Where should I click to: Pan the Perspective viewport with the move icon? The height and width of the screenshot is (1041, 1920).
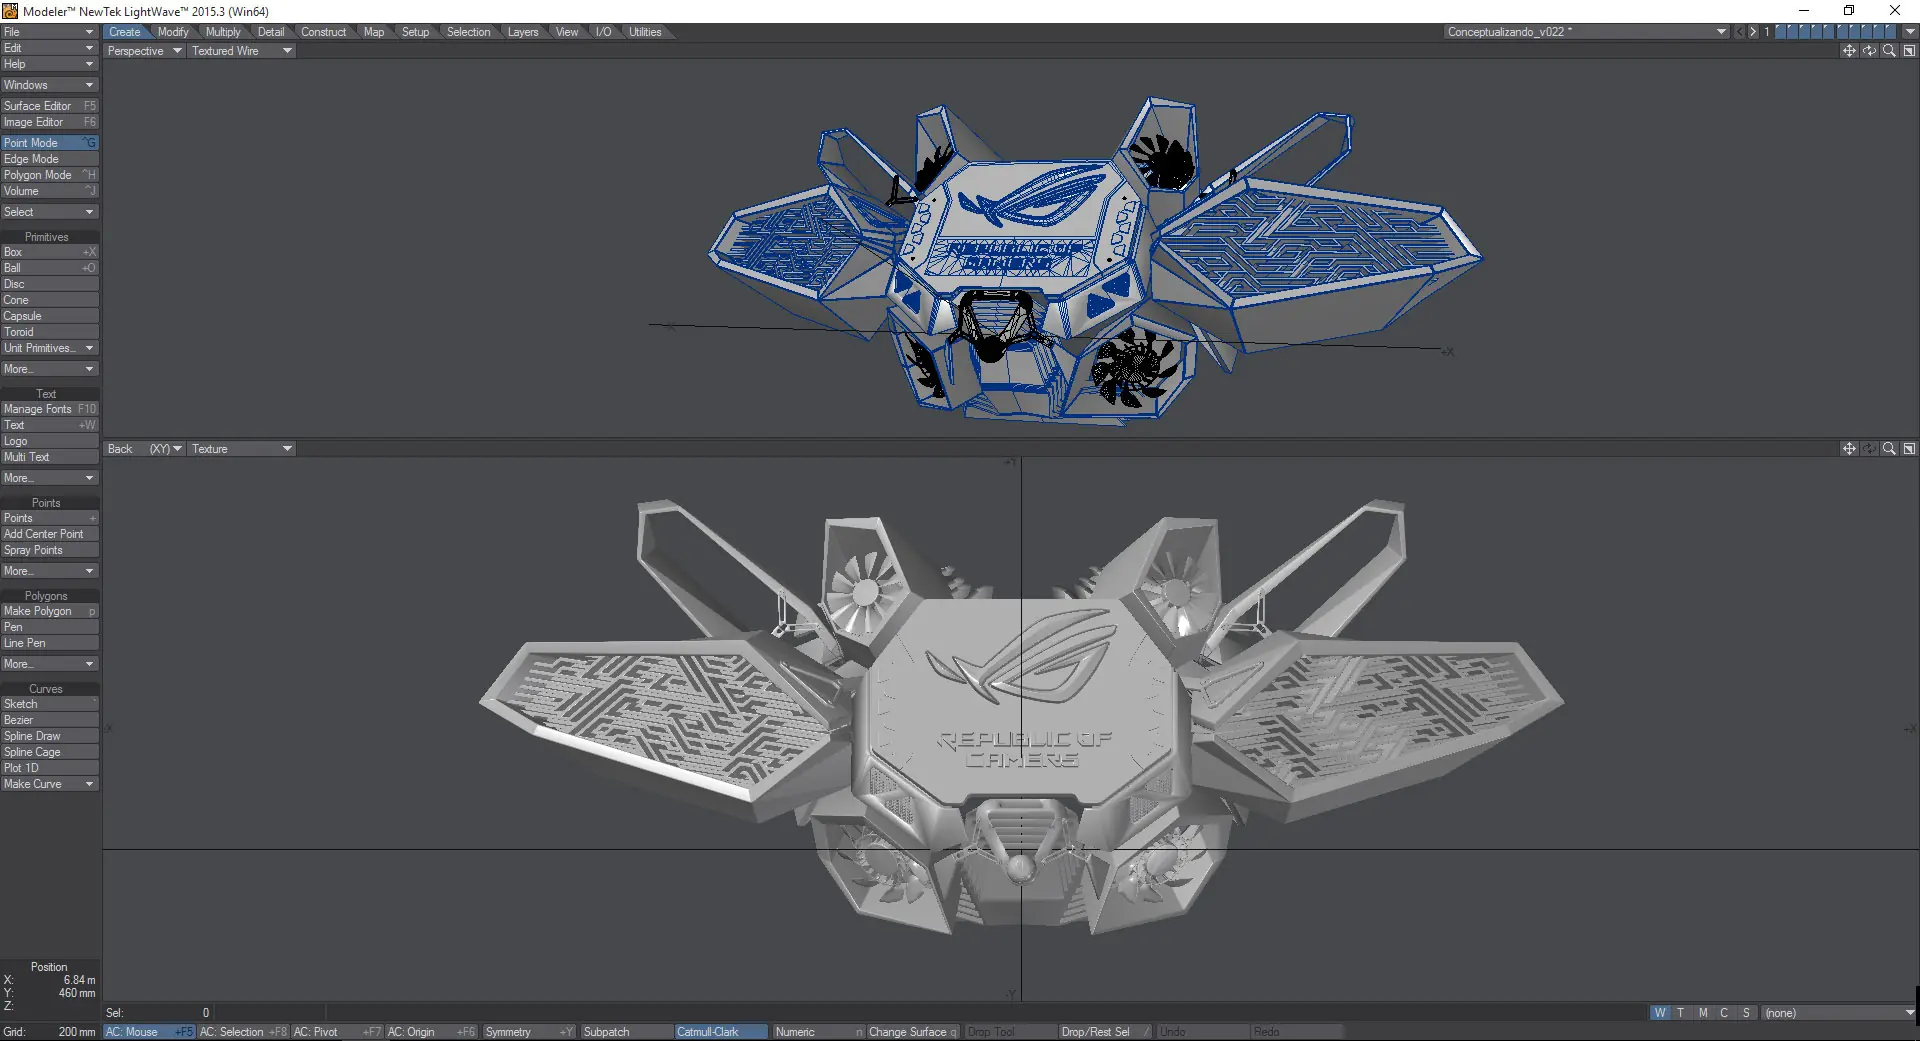point(1849,51)
